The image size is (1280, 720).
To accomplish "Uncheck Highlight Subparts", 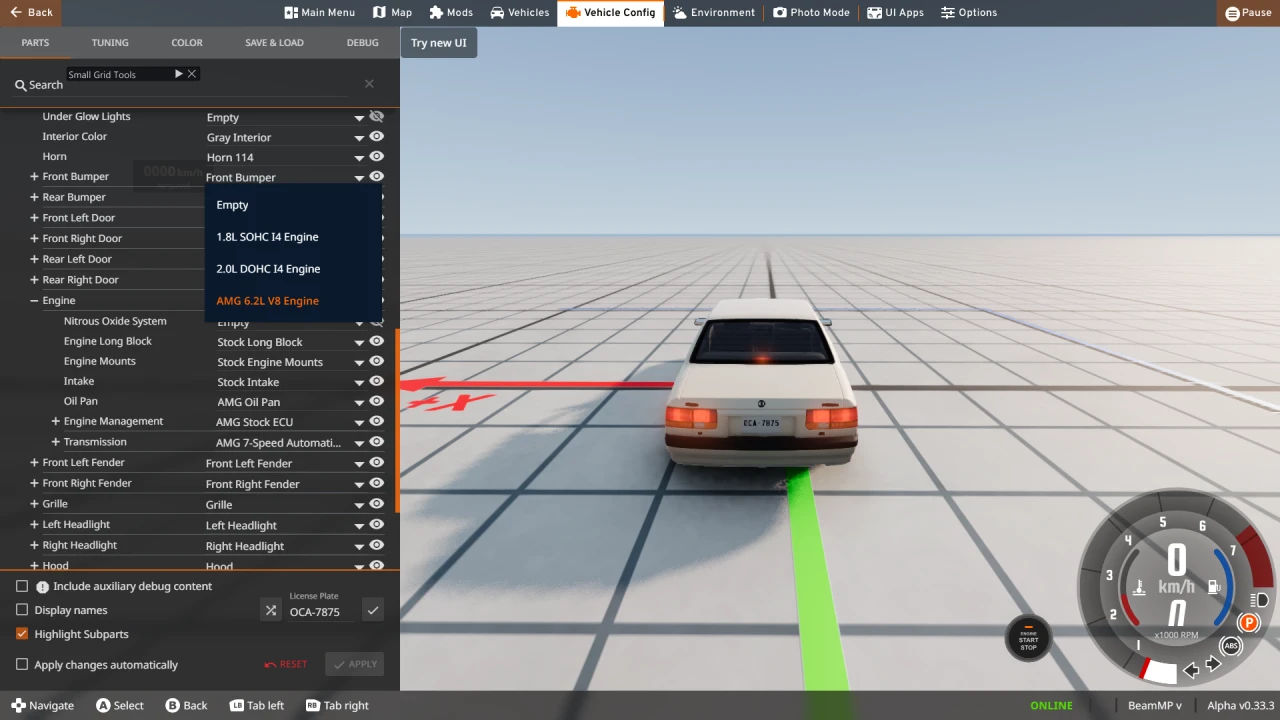I will (22, 633).
